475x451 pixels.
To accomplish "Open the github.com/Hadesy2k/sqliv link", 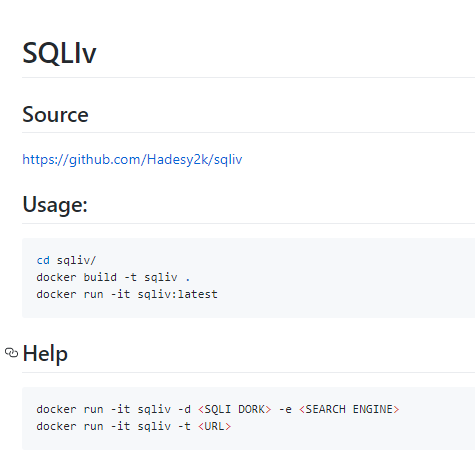I will tap(132, 159).
